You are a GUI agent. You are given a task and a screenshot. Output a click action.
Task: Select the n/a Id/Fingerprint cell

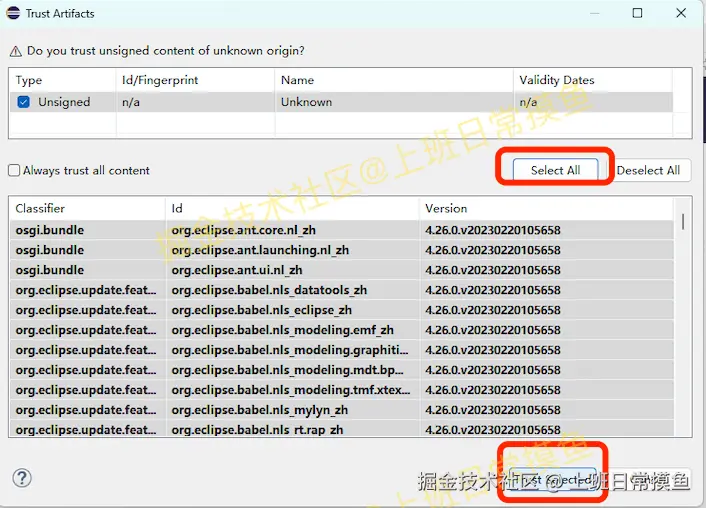195,102
